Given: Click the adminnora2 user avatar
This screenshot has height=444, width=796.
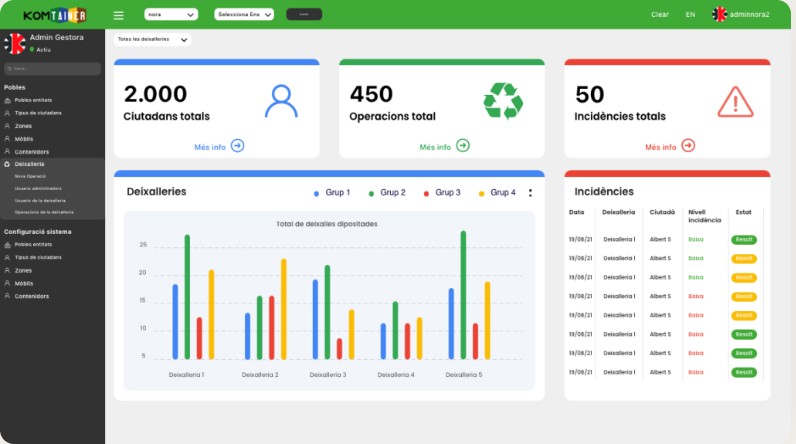Looking at the screenshot, I should (x=719, y=15).
